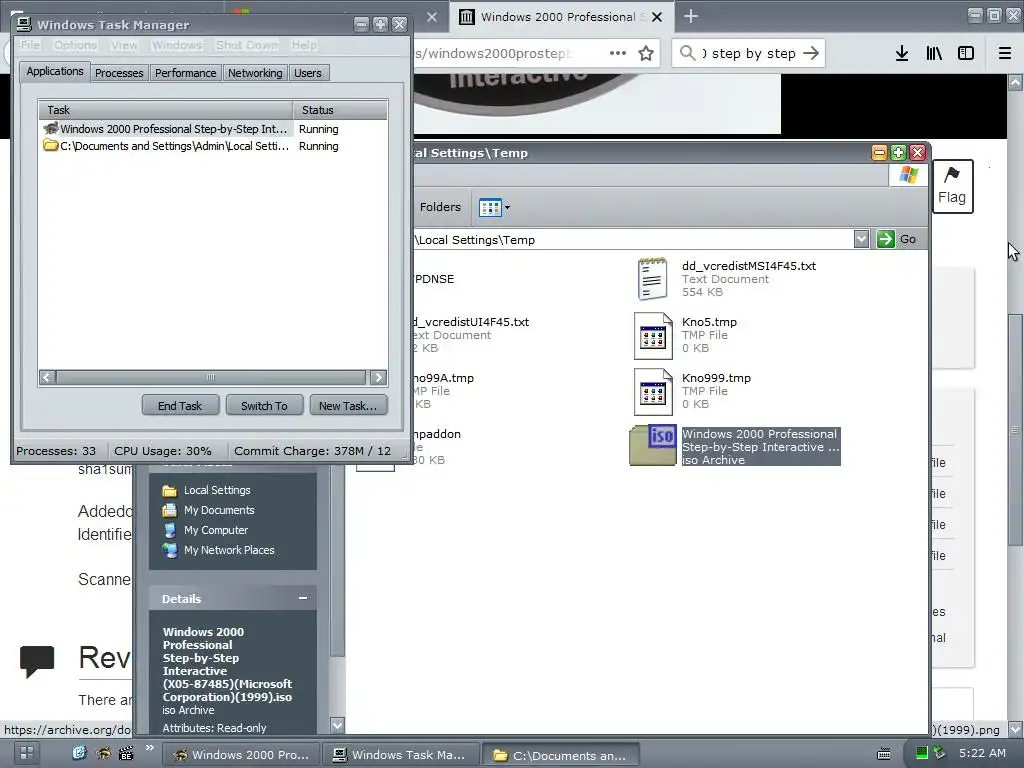Open the Networking tab in Task Manager

255,73
